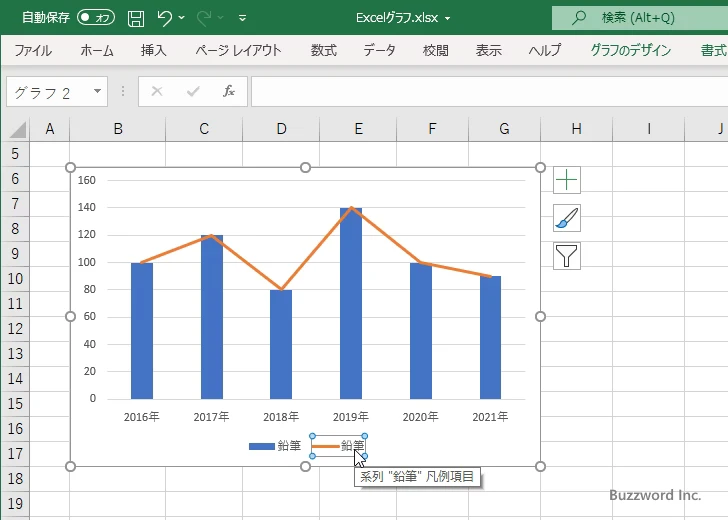The image size is (728, 520).
Task: Open the ファイル tab
Action: click(33, 50)
